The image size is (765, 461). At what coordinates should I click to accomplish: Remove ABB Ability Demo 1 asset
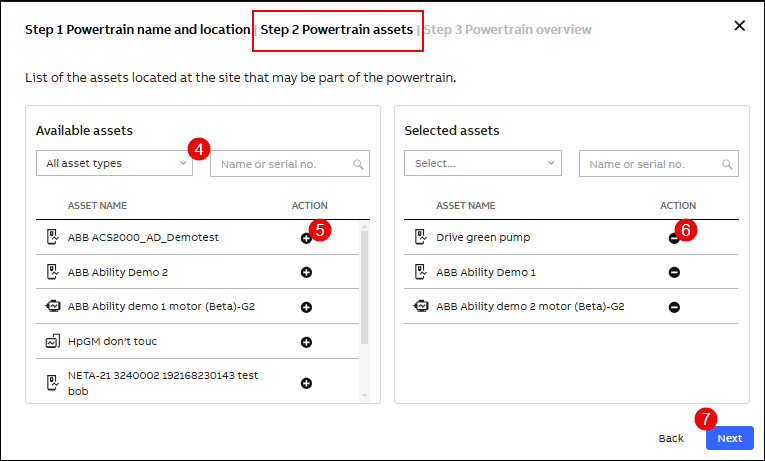[674, 272]
